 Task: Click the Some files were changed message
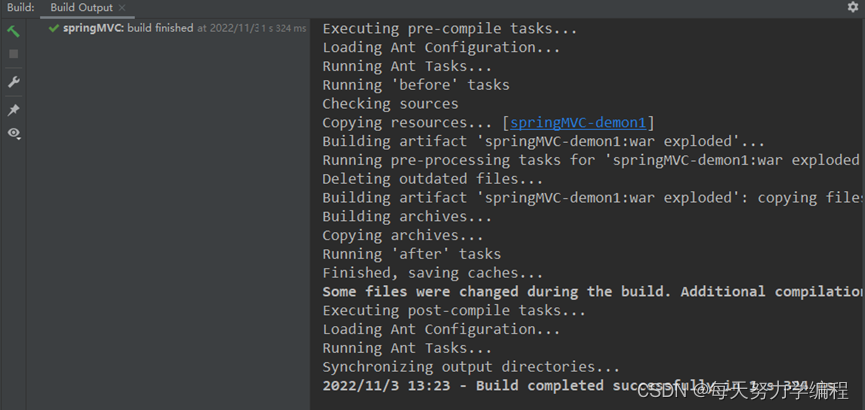(594, 291)
